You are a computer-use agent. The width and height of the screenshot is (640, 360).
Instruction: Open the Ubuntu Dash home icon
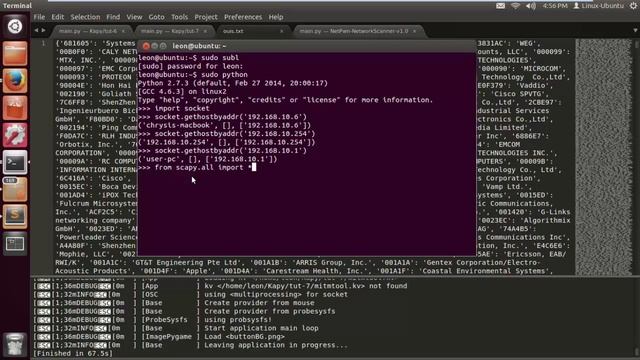point(15,27)
